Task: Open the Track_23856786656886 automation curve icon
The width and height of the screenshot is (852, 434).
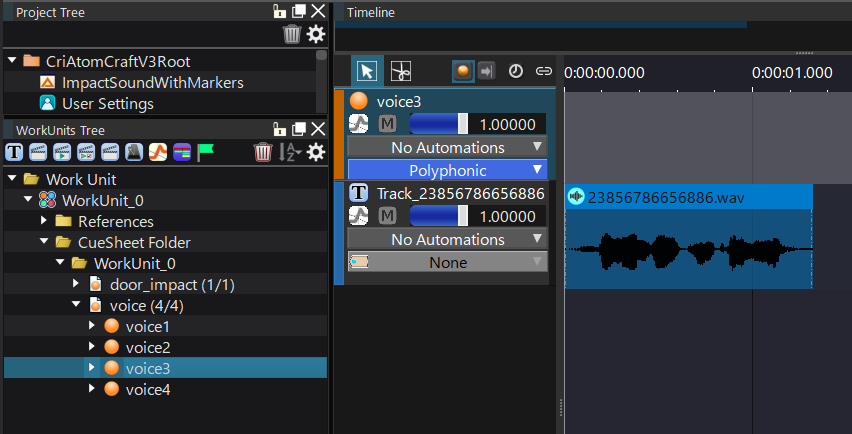Action: point(358,216)
